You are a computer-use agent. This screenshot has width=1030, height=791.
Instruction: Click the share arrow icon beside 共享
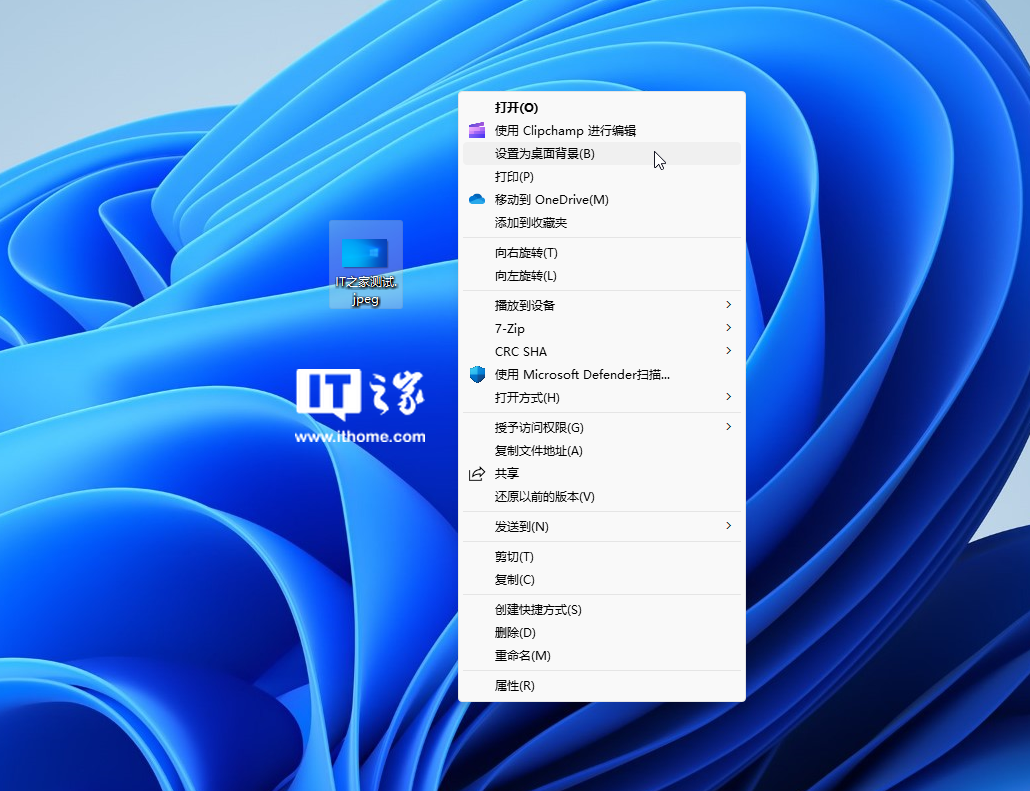(x=477, y=474)
